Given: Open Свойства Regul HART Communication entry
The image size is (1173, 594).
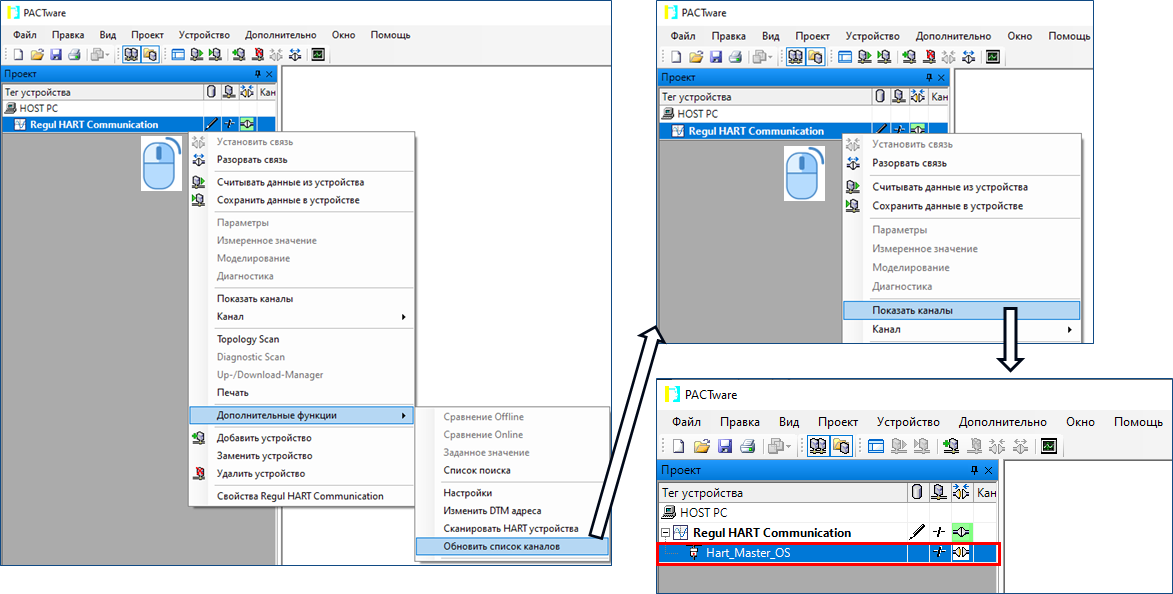Looking at the screenshot, I should 300,496.
